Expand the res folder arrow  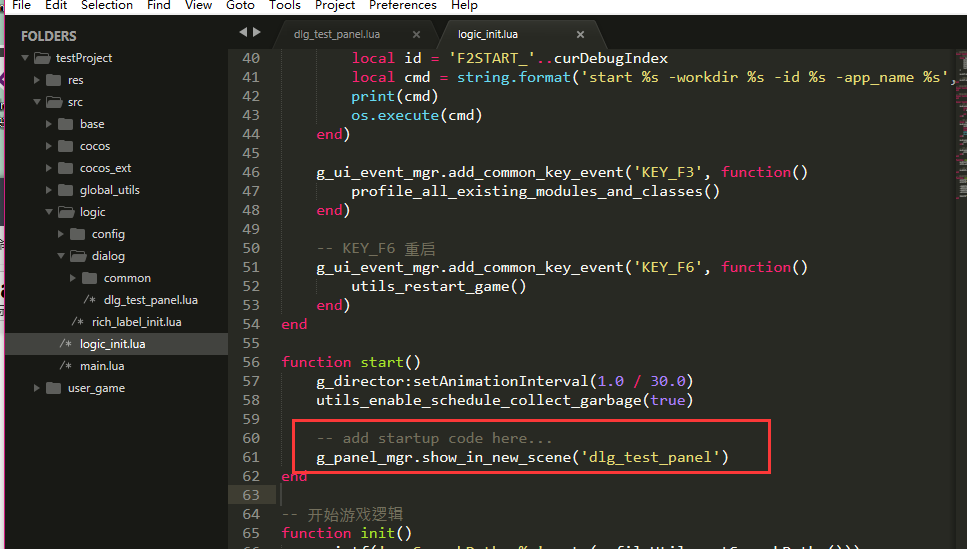coord(36,80)
